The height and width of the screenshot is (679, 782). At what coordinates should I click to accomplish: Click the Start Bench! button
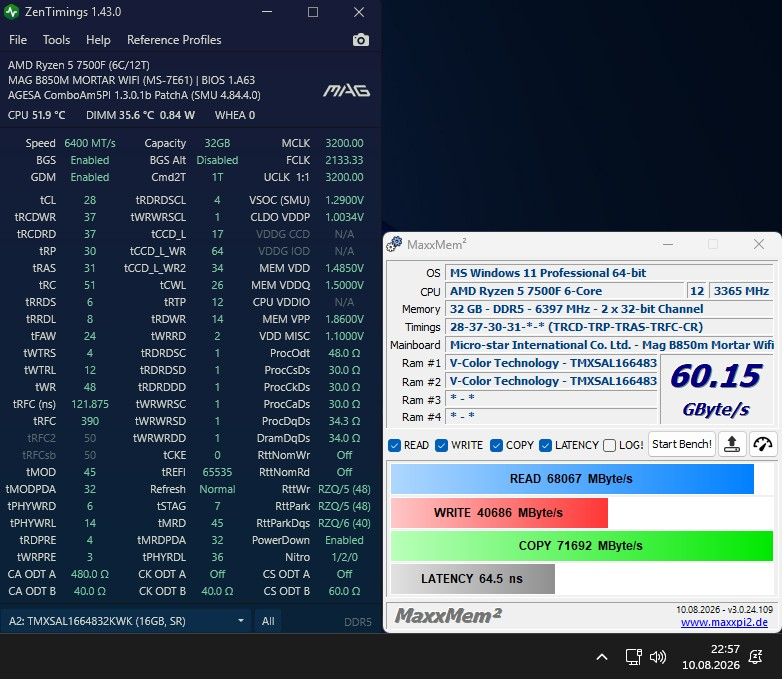tap(682, 444)
